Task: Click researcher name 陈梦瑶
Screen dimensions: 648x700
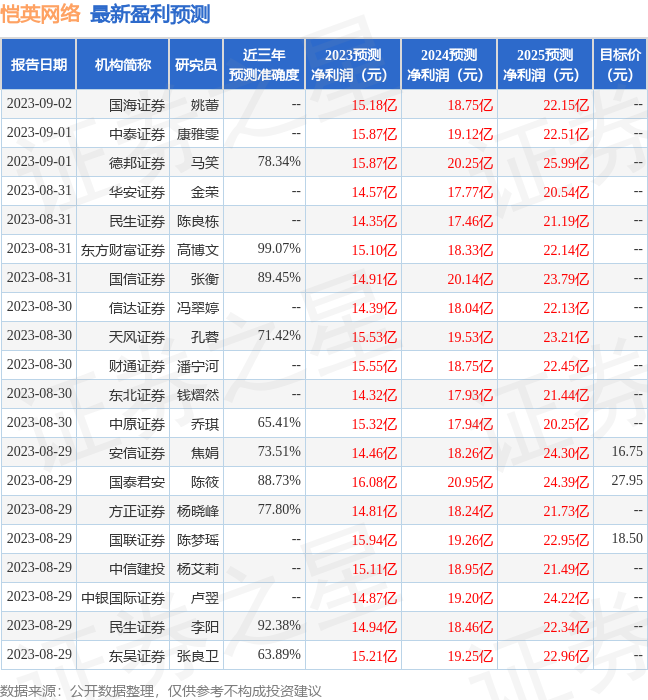Action: click(x=198, y=541)
